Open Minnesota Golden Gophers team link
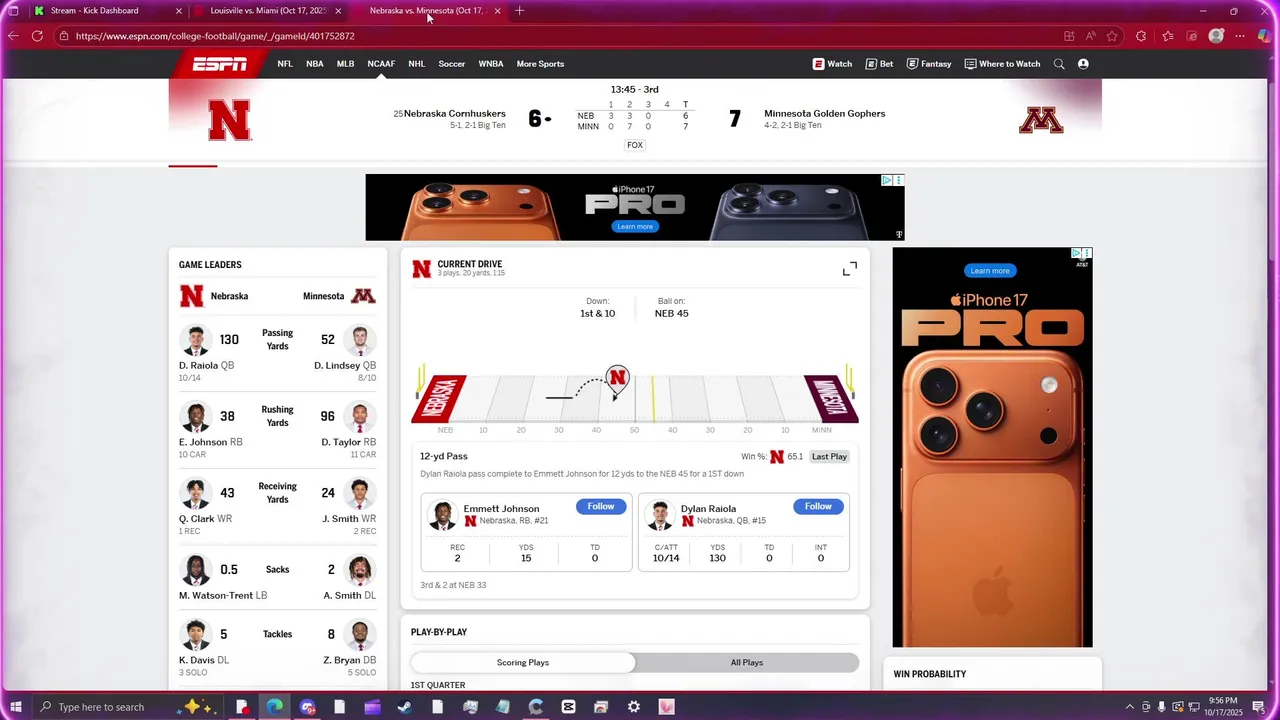The width and height of the screenshot is (1280, 720). point(824,114)
